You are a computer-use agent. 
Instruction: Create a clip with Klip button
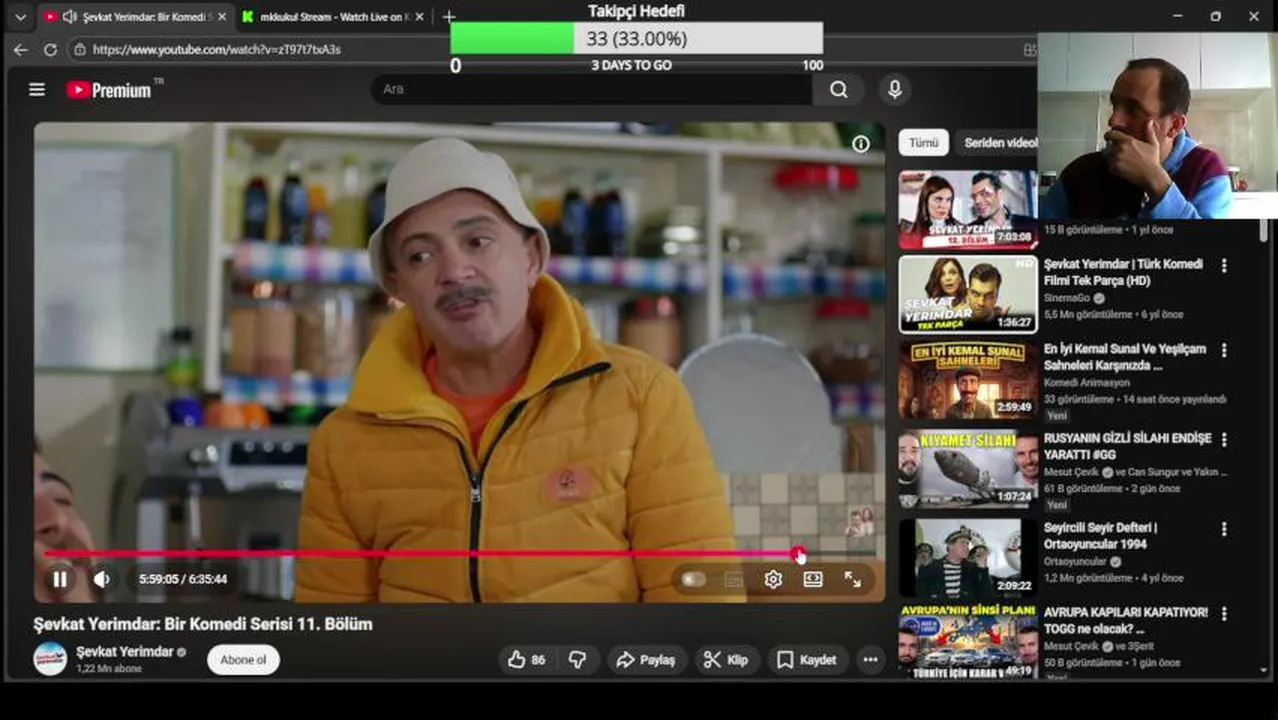click(x=726, y=660)
